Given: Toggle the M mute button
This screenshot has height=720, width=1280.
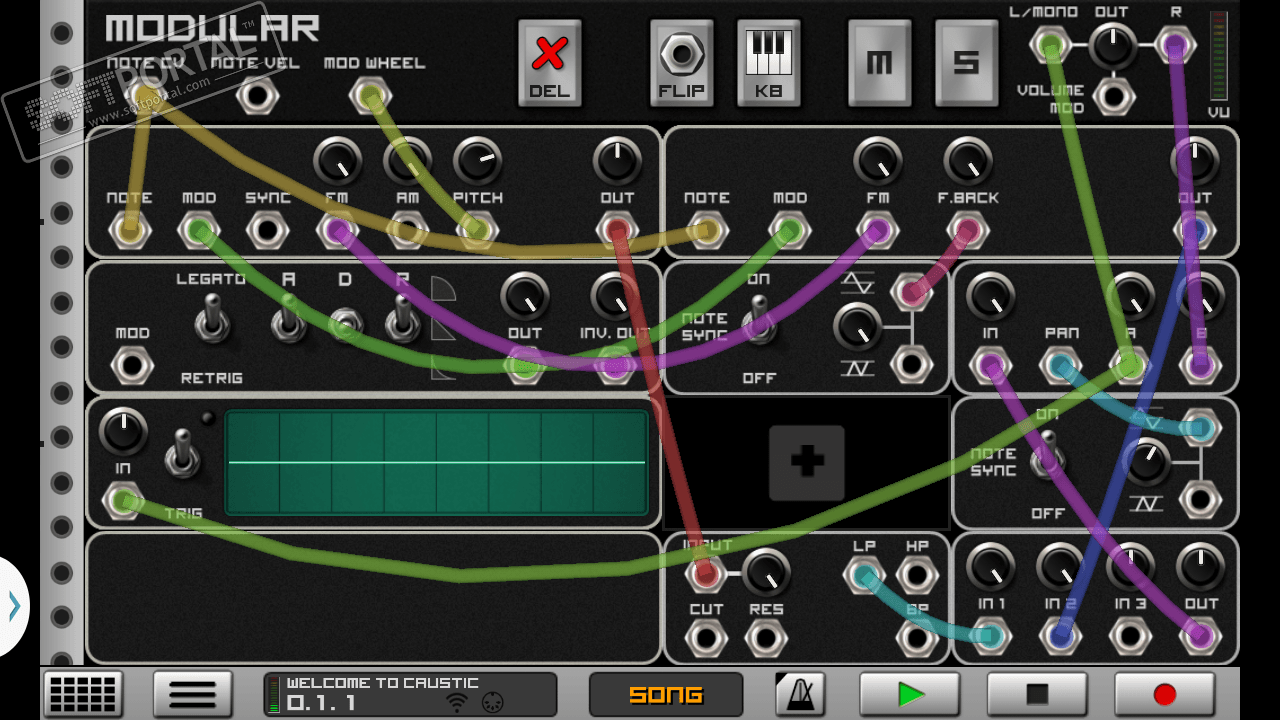Looking at the screenshot, I should pyautogui.click(x=879, y=62).
